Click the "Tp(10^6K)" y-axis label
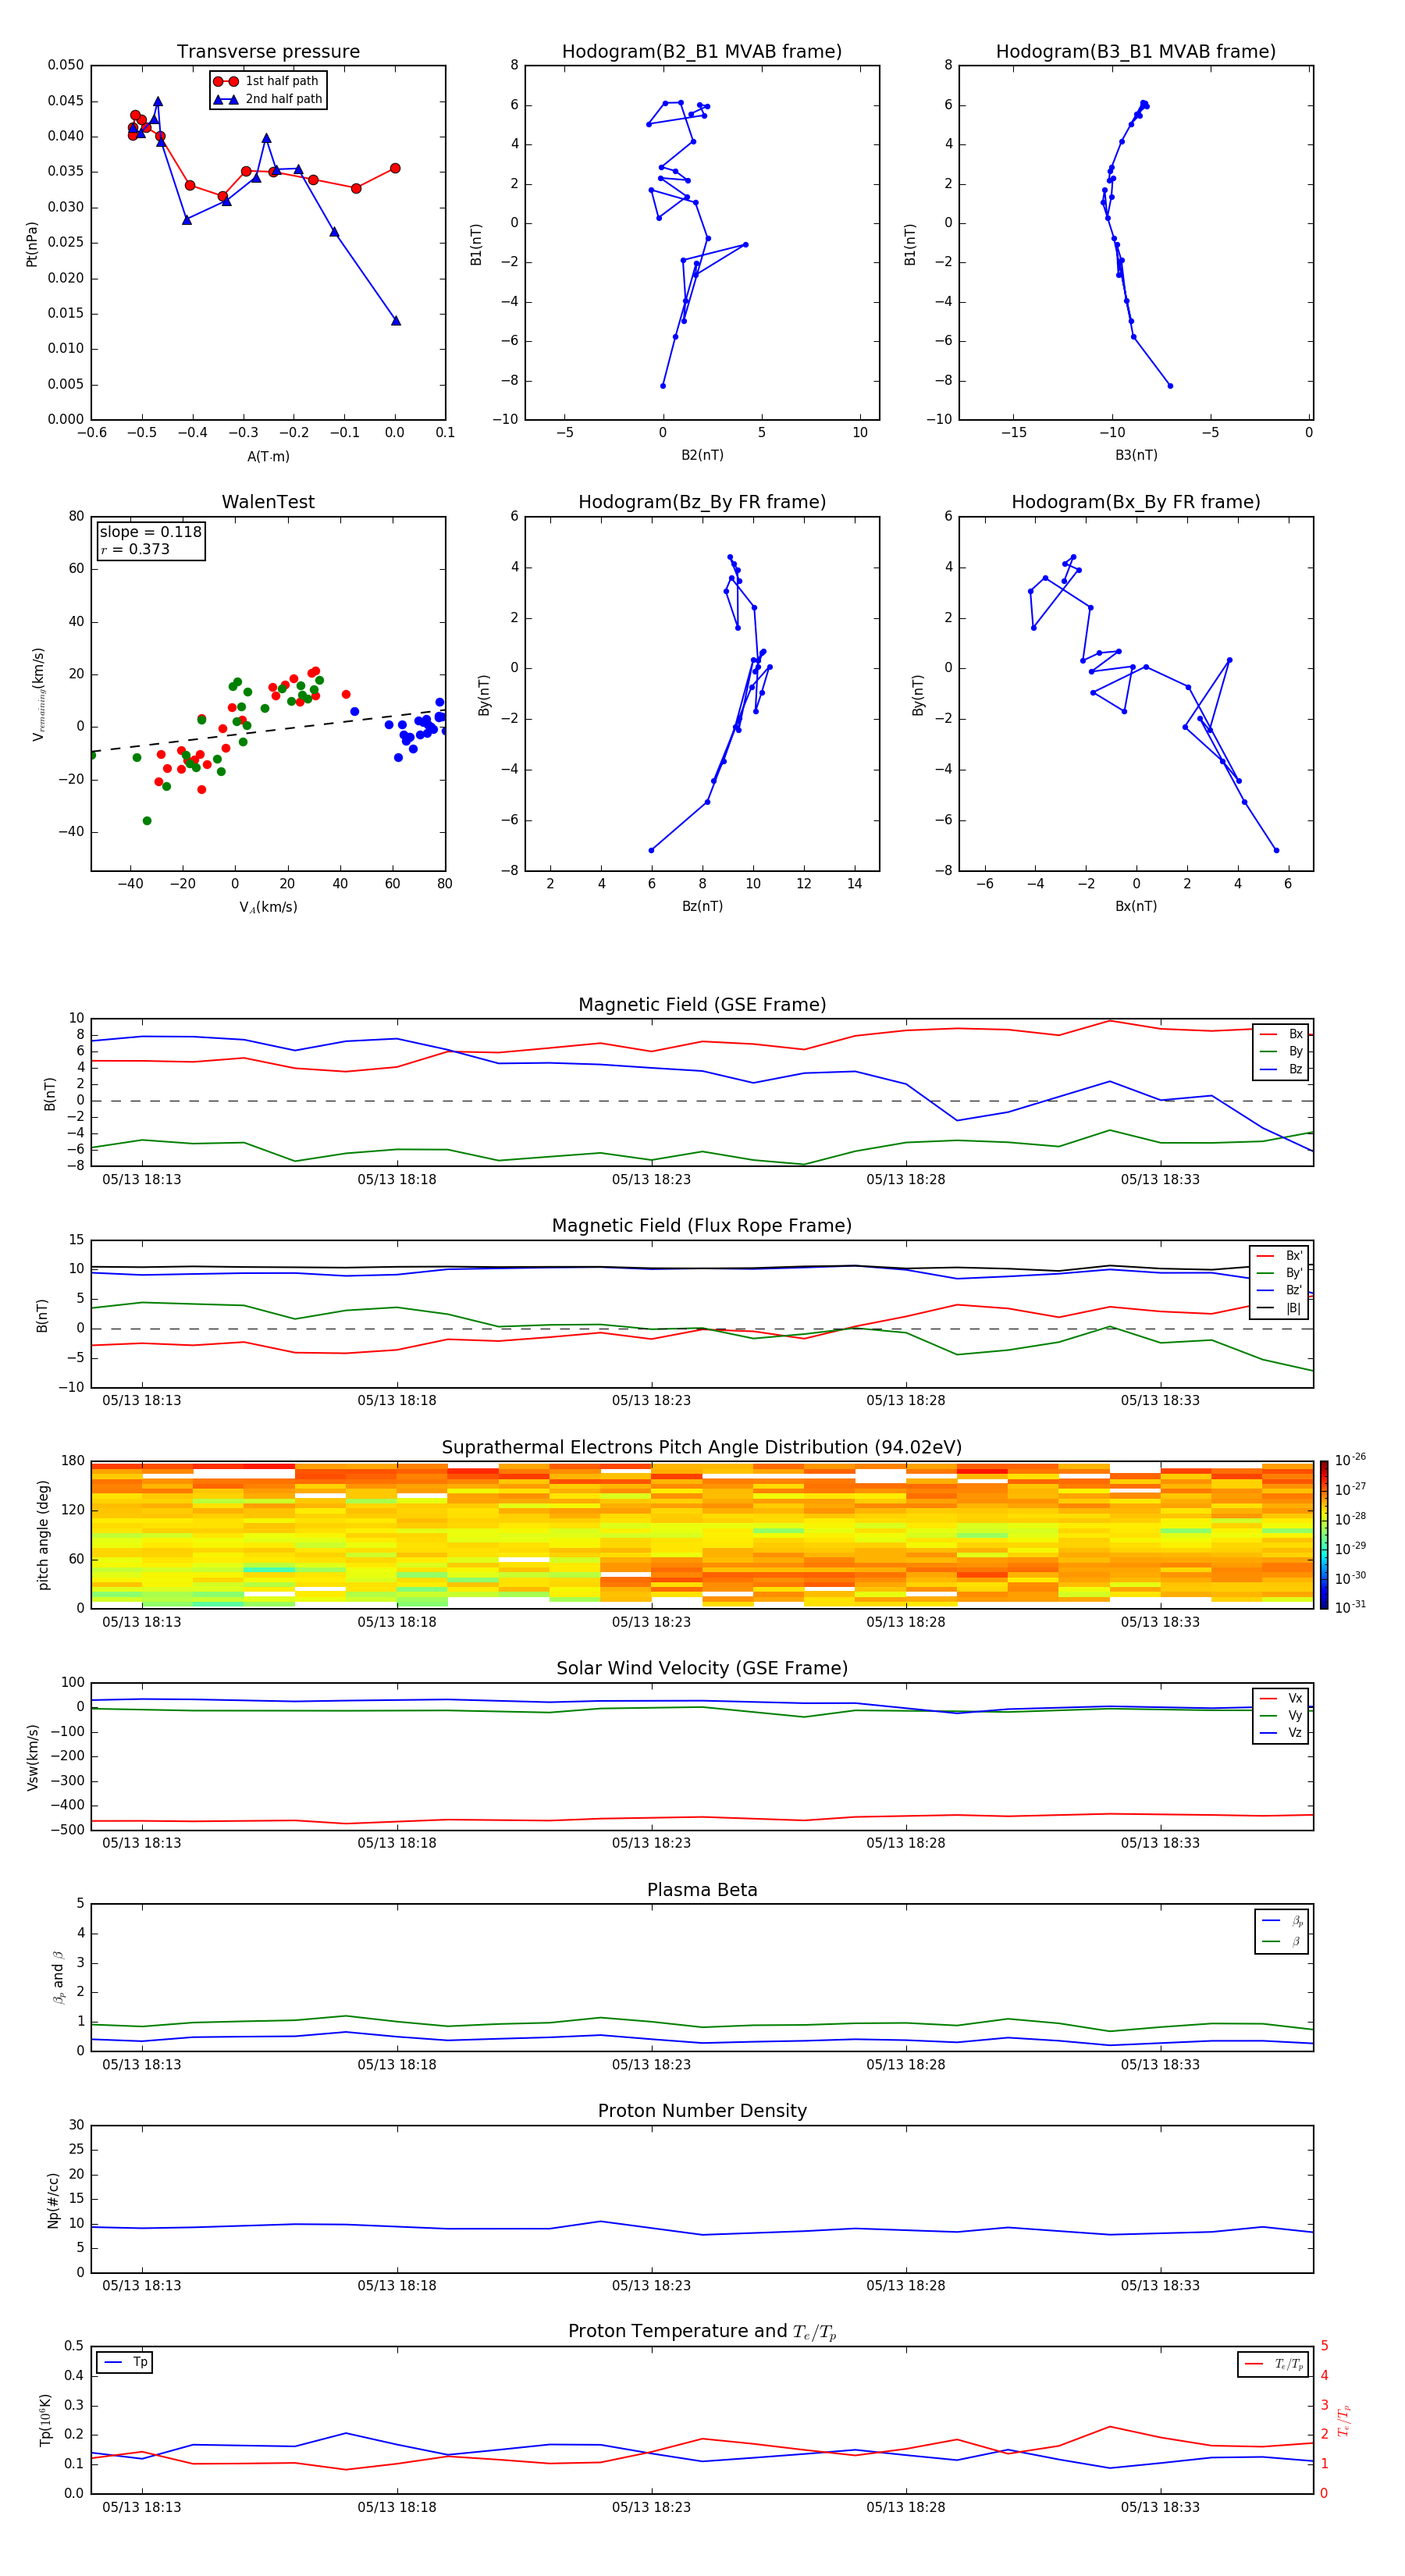The width and height of the screenshot is (1405, 2576). pos(44,2420)
